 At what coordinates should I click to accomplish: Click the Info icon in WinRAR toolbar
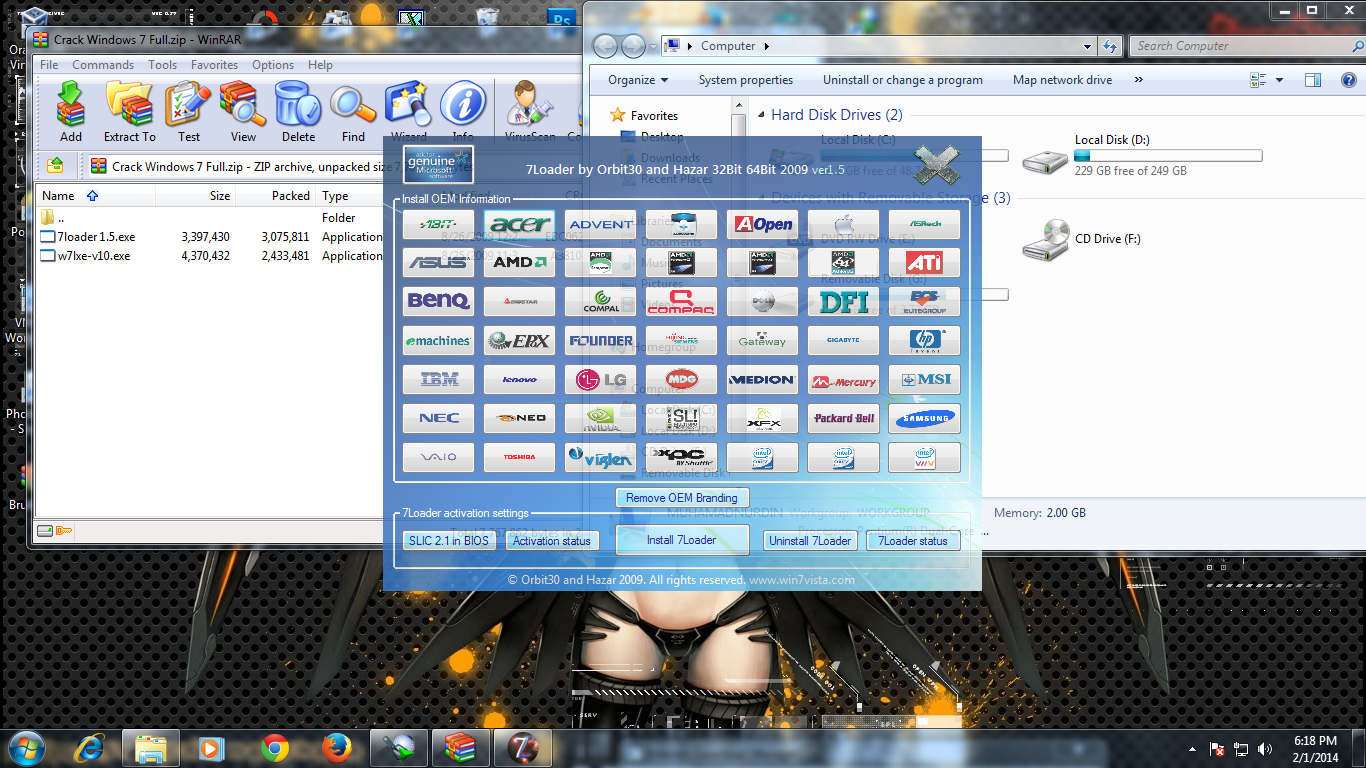[463, 112]
